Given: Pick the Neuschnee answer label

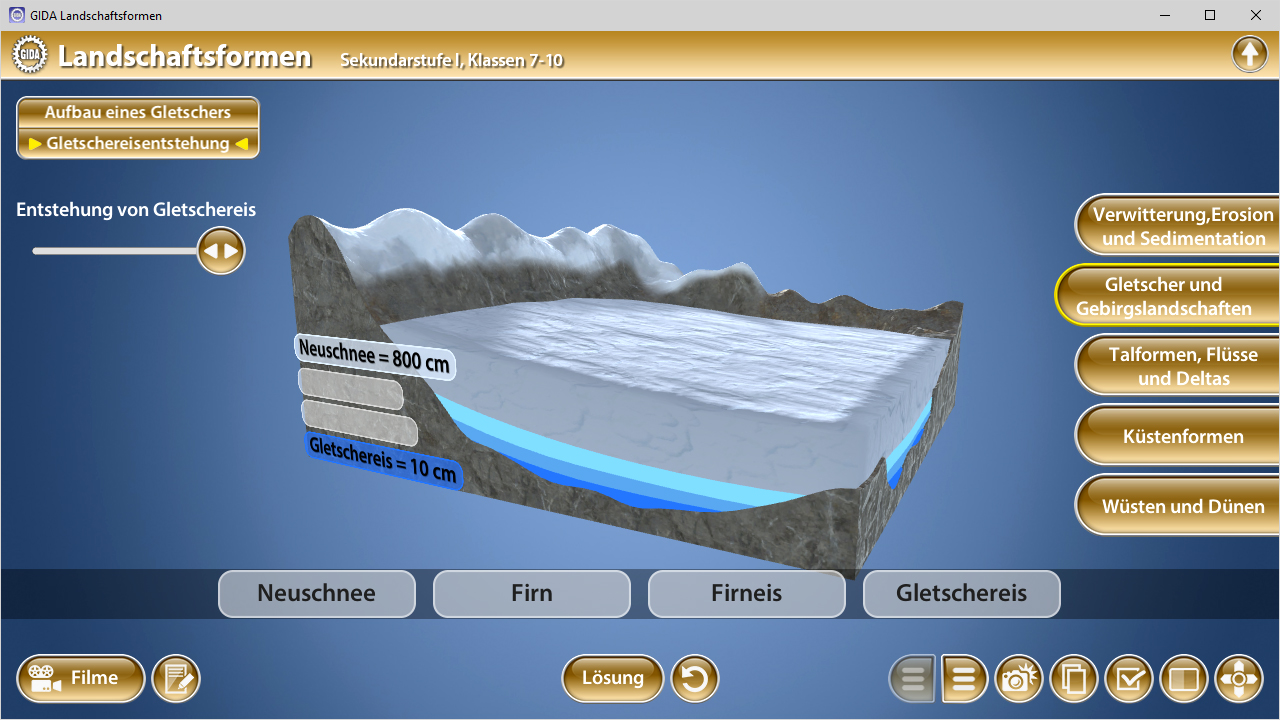Looking at the screenshot, I should click(x=317, y=594).
